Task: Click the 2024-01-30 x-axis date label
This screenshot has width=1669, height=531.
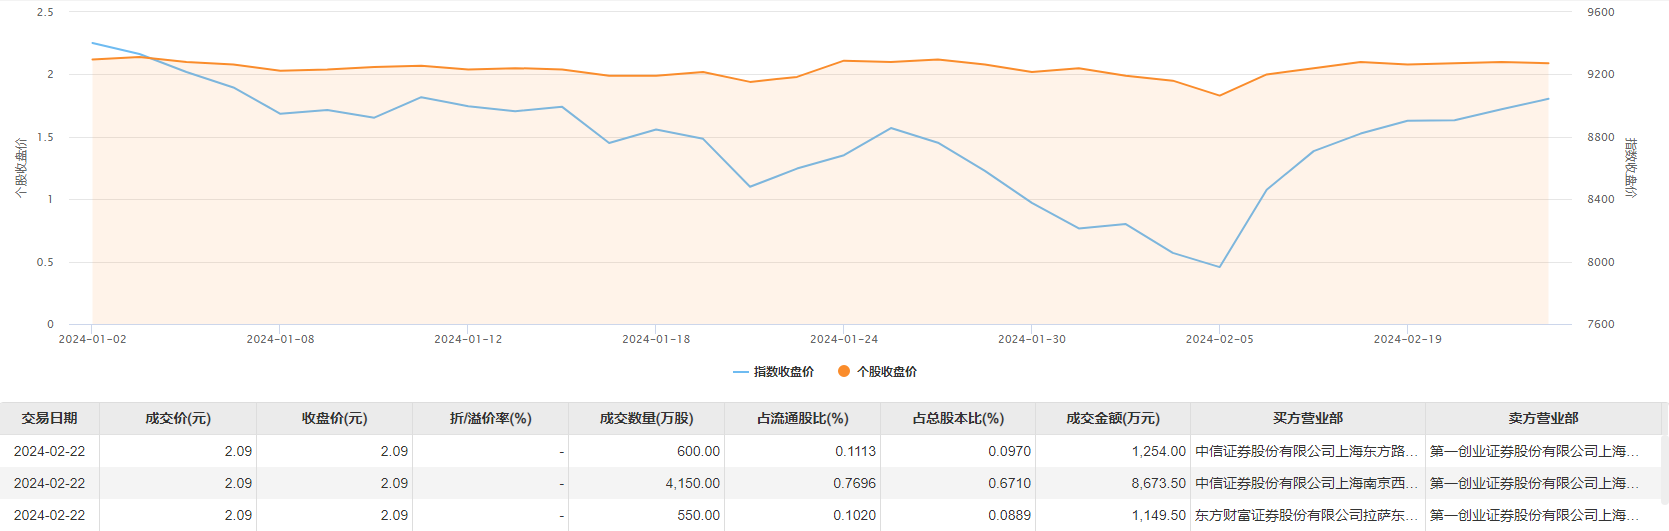Action: coord(1032,339)
